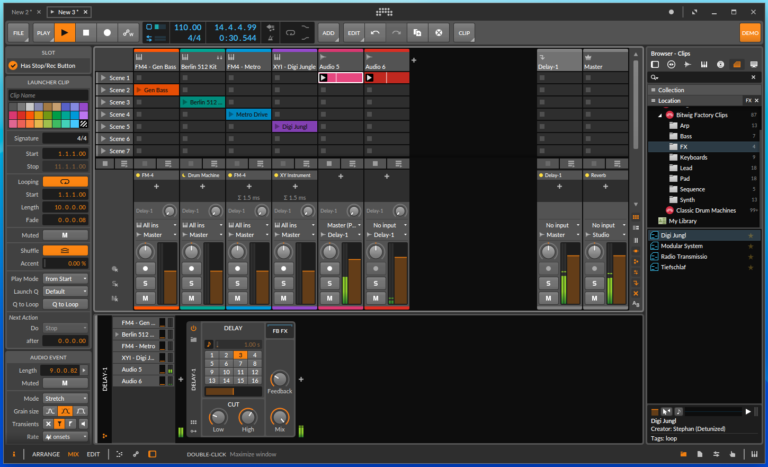Click the duplicate icon in toolbar
This screenshot has width=768, height=467.
[417, 33]
